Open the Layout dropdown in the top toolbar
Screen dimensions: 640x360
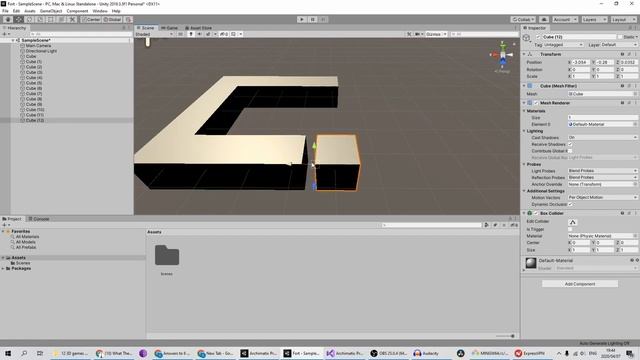point(623,20)
